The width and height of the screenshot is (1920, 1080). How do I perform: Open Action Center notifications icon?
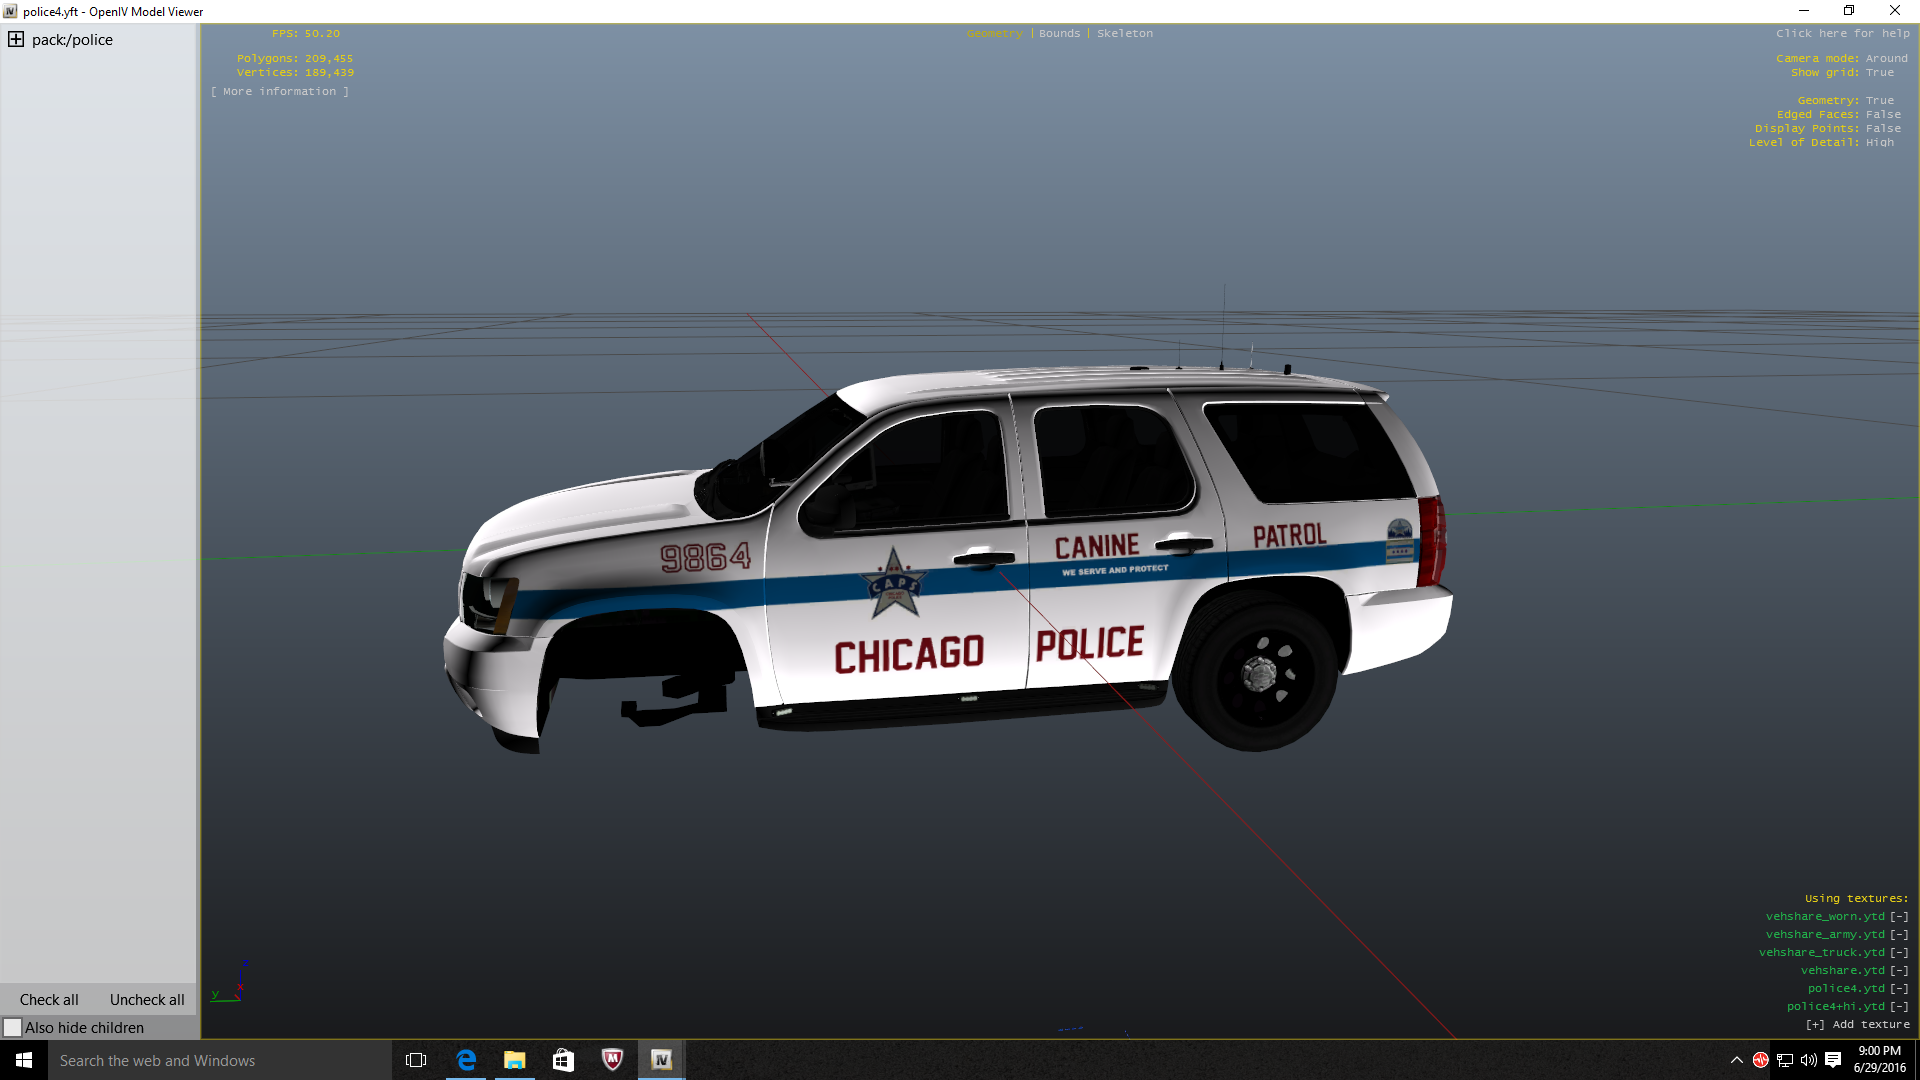1833,1060
